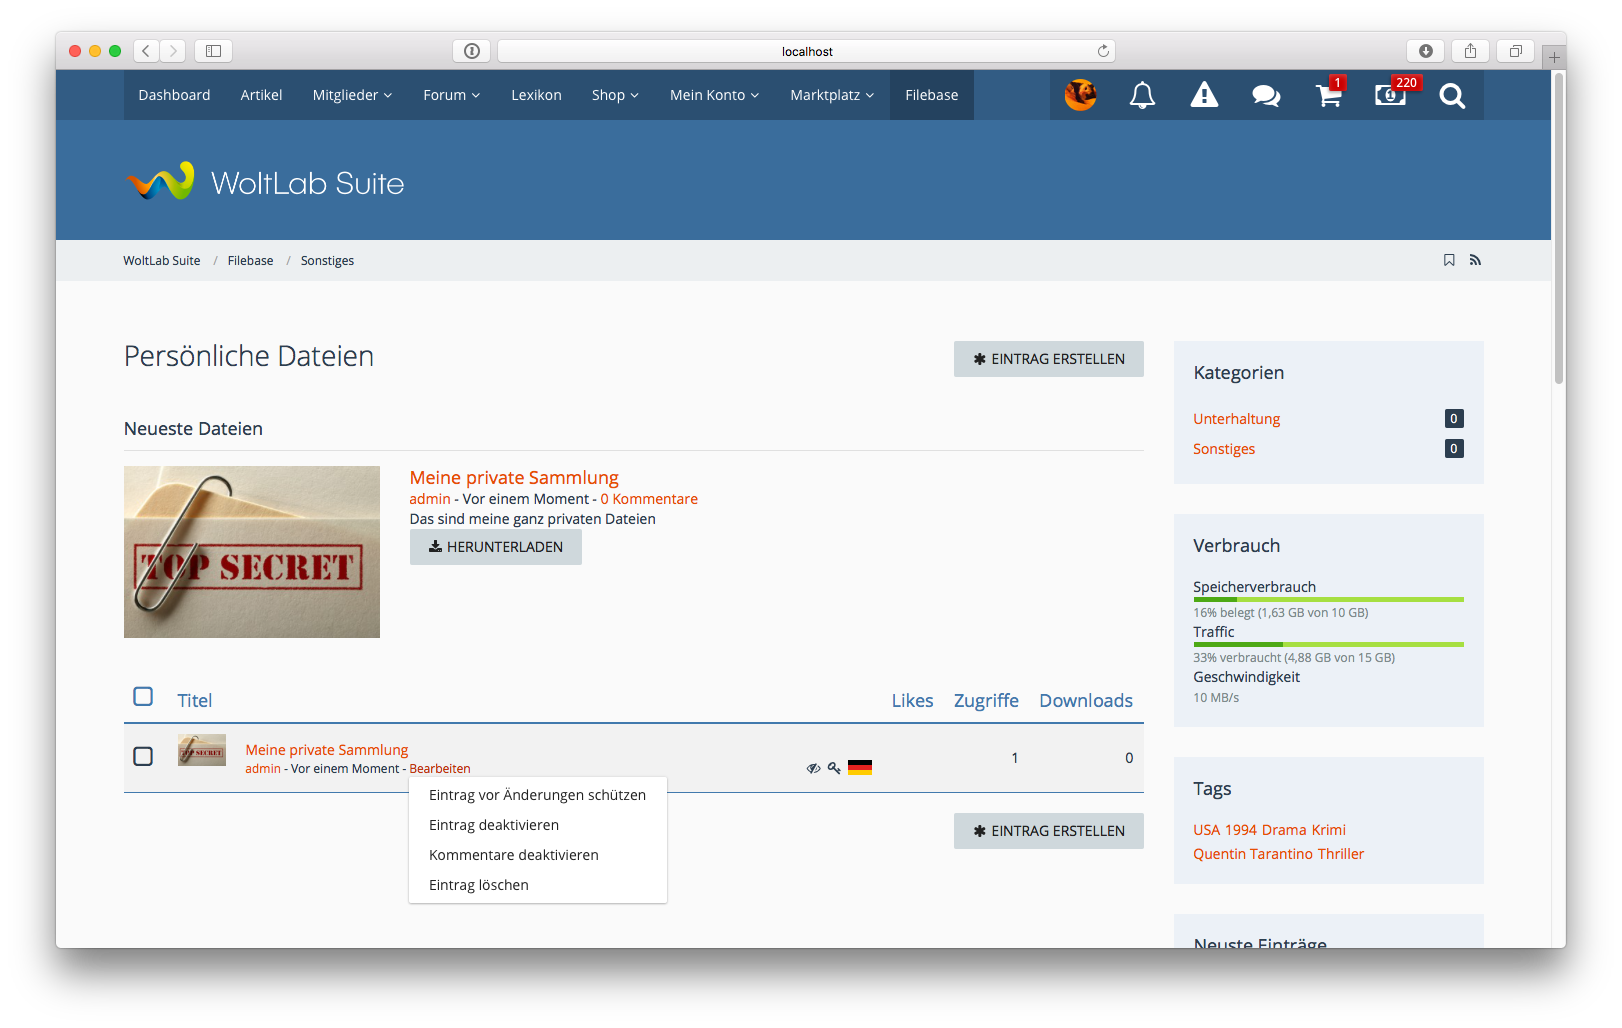Click the Traffic usage progress bar
This screenshot has width=1622, height=1028.
click(x=1328, y=644)
